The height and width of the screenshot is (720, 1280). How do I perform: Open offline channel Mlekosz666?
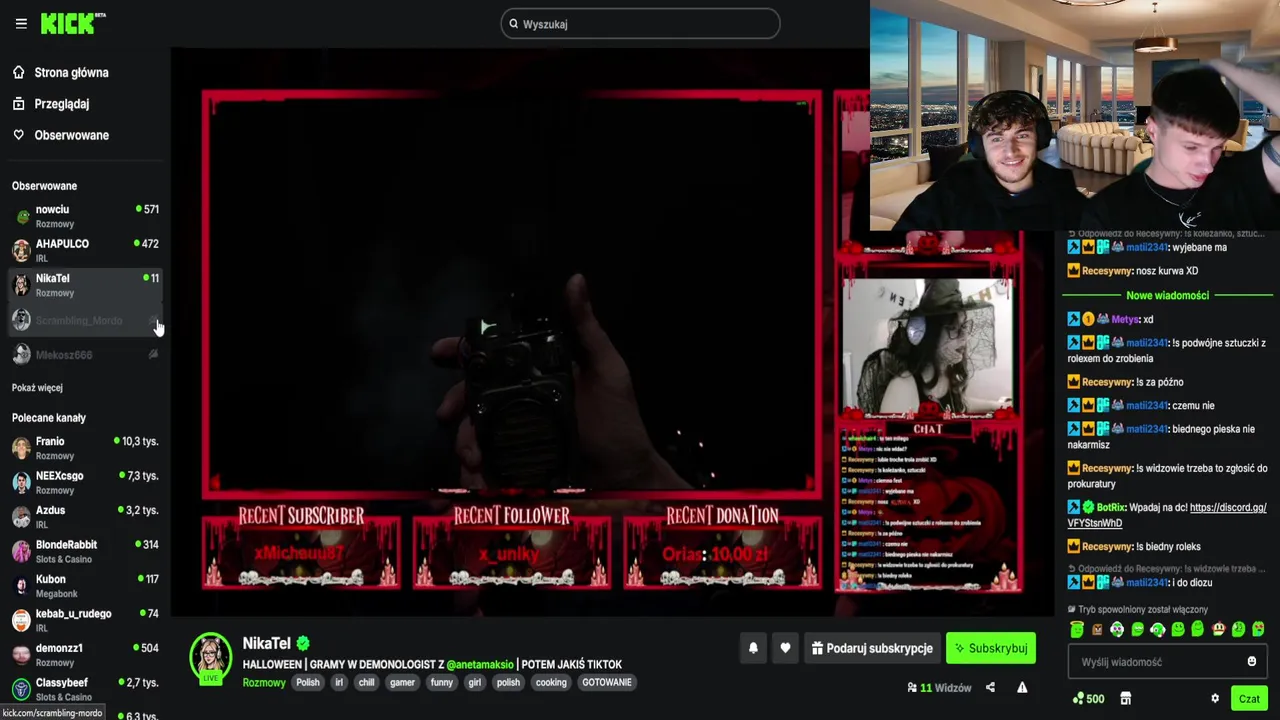tap(85, 355)
